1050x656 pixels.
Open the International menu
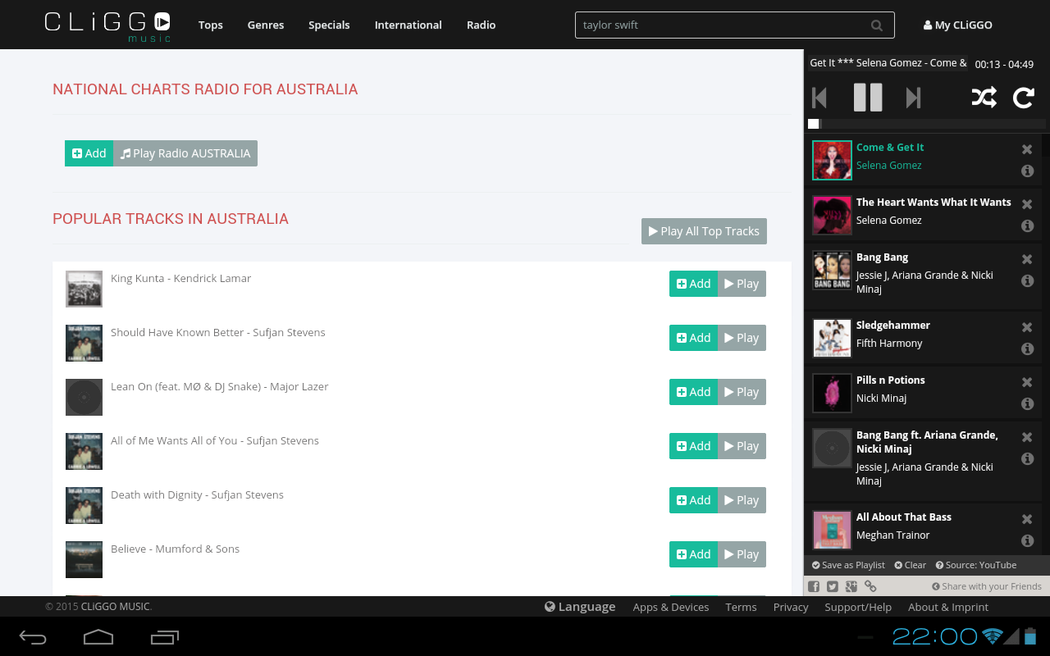pos(408,25)
